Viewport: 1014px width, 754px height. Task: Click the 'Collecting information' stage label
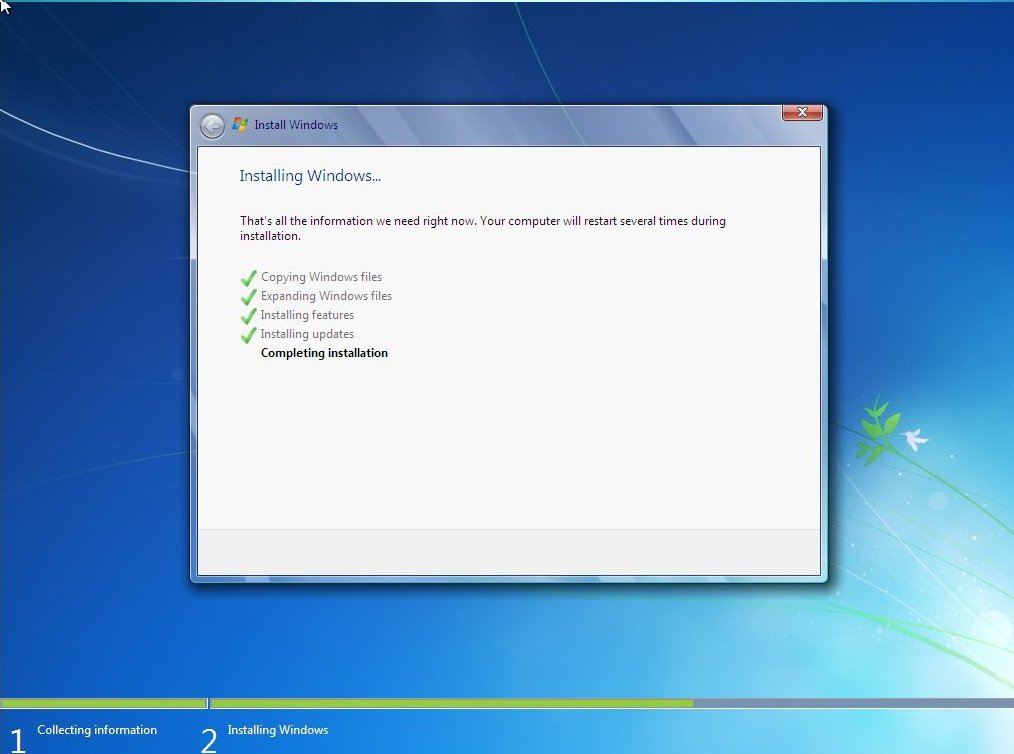pos(97,730)
